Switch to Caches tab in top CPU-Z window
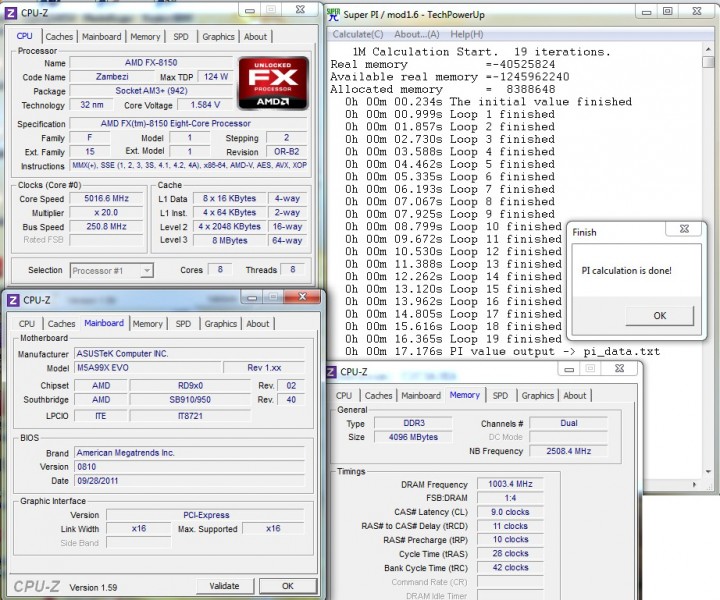Viewport: 720px width, 600px height. tap(59, 37)
